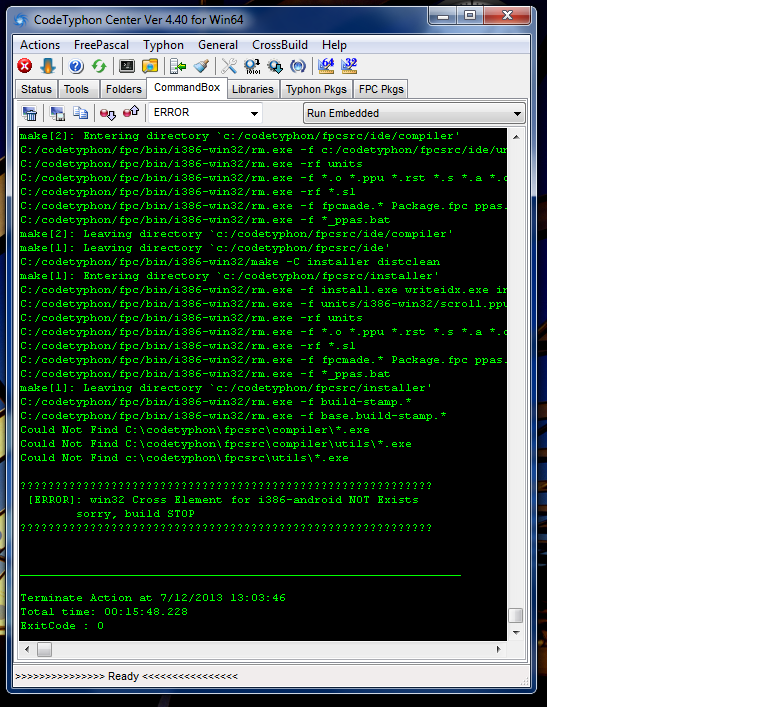Open the General menu
768x707 pixels.
(x=217, y=45)
